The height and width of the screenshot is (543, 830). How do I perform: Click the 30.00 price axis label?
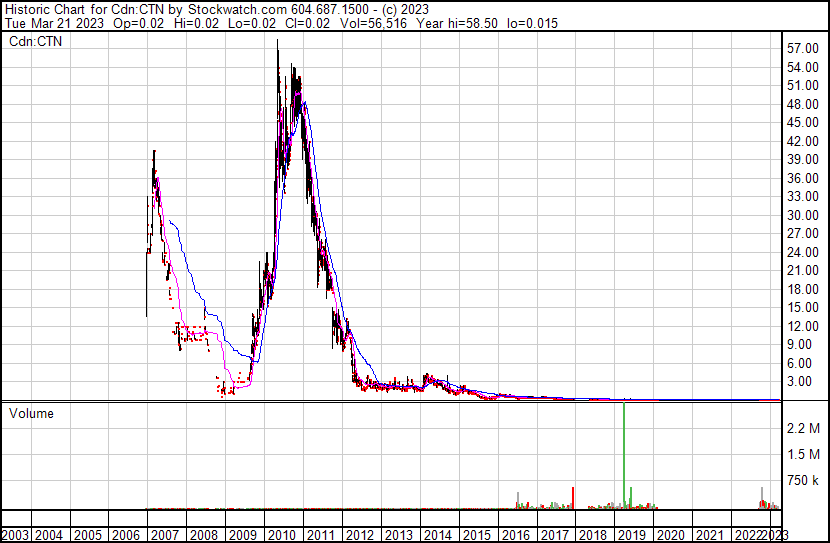[x=803, y=215]
